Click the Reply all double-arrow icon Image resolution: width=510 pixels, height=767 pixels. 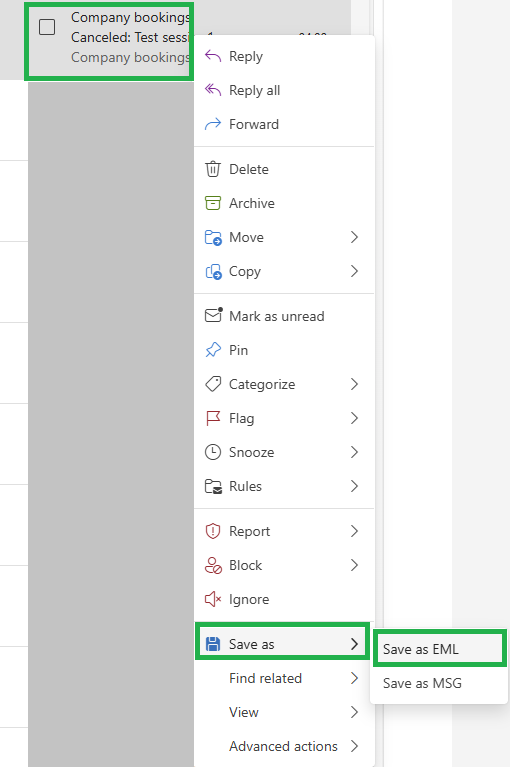(213, 90)
